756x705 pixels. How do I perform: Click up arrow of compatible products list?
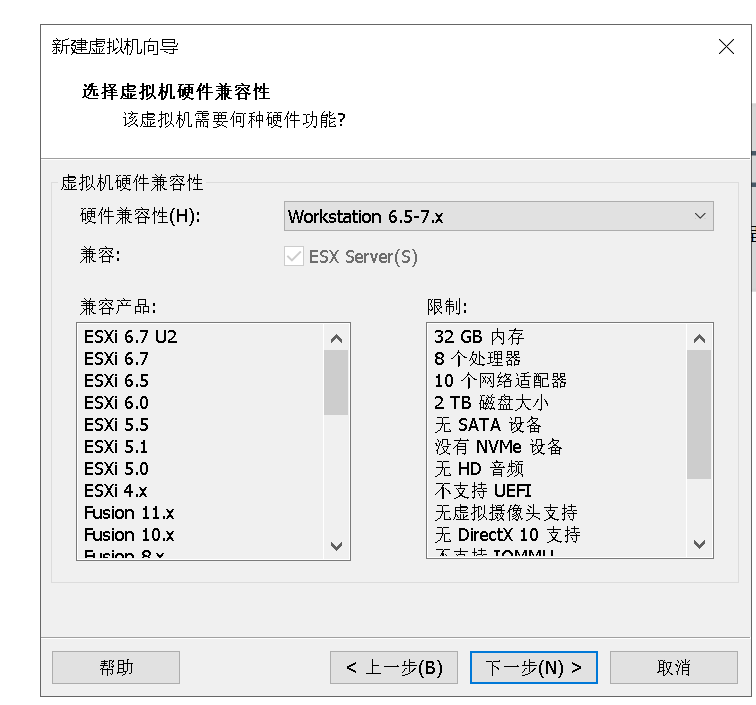tap(337, 338)
